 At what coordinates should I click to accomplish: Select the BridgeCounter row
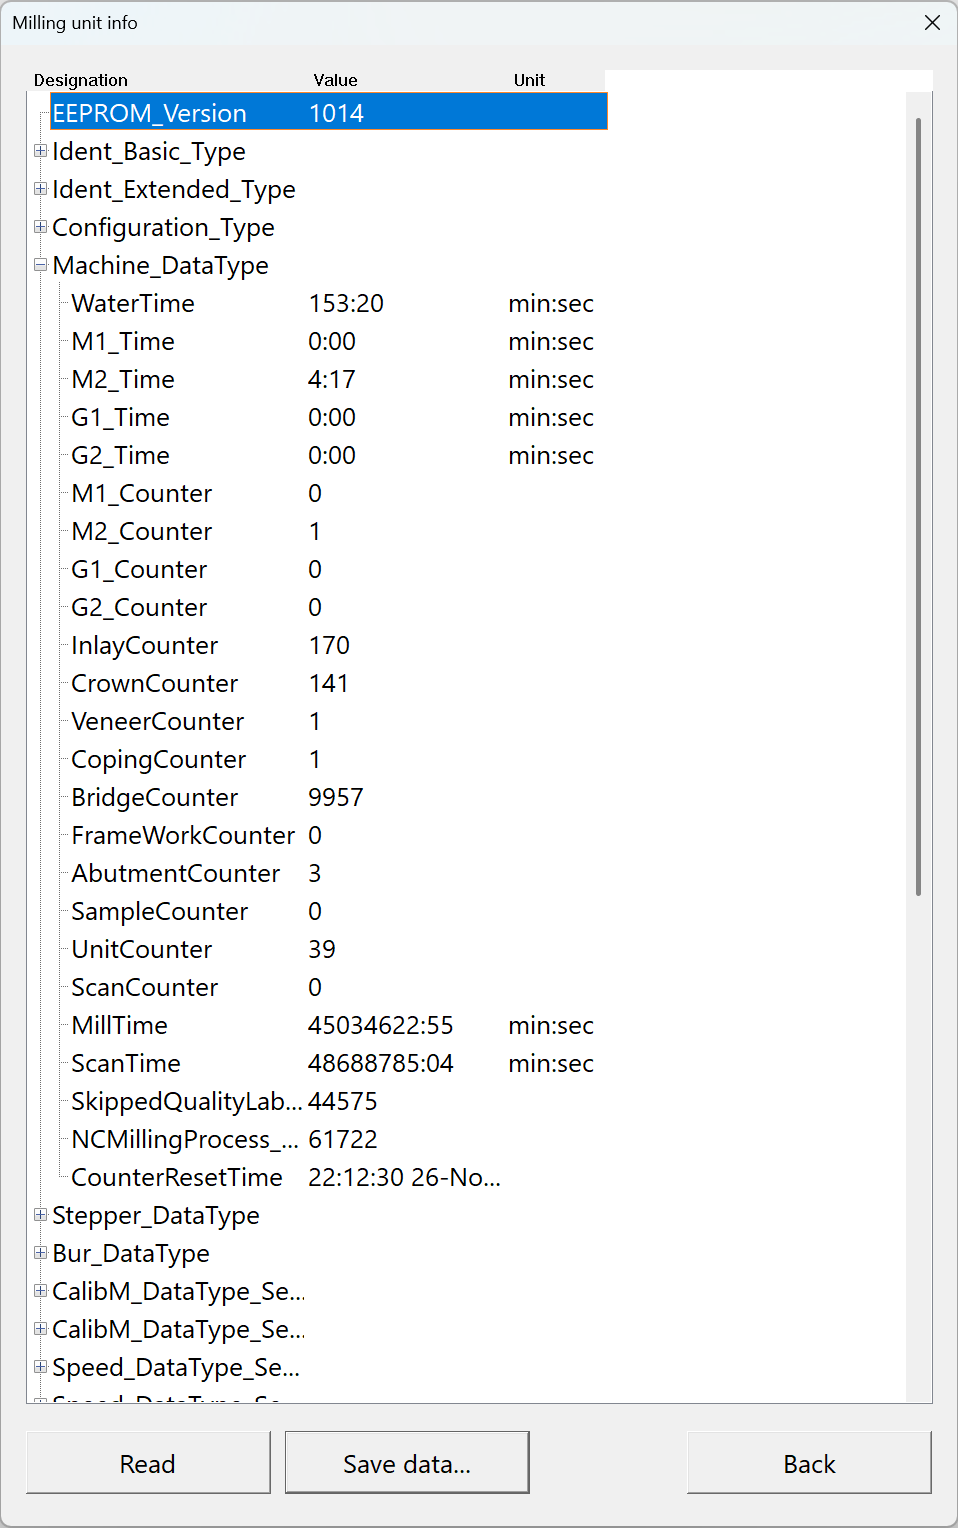154,797
